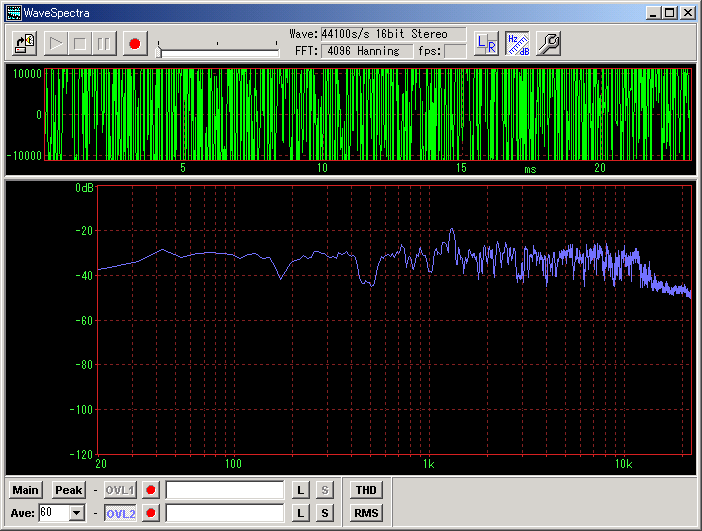Select the Main display button
This screenshot has height=531, width=702.
[x=26, y=490]
